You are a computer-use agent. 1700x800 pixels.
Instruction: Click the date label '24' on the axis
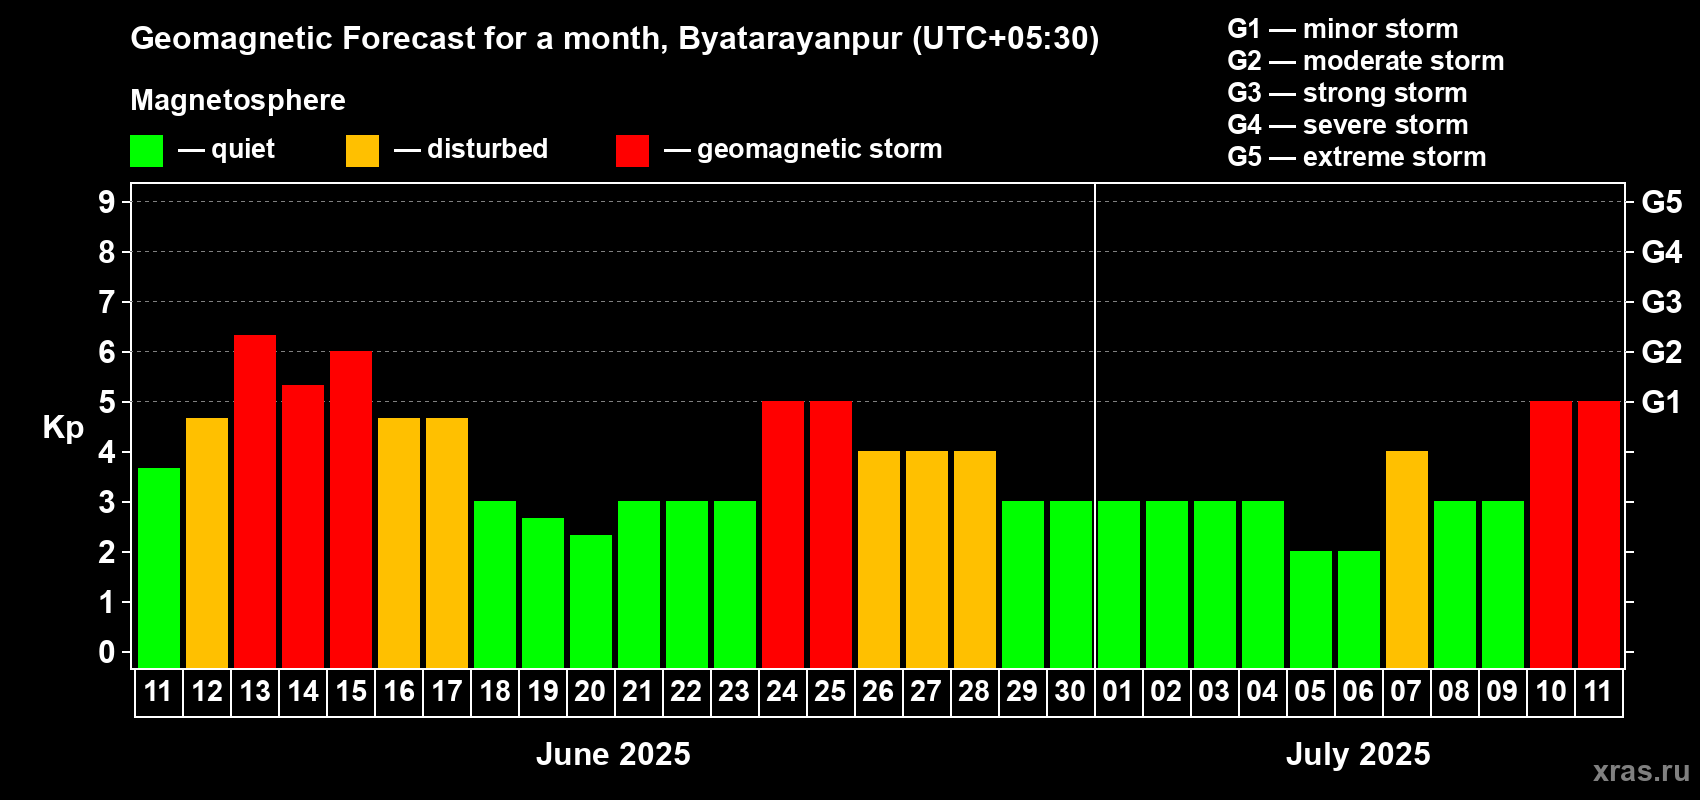(782, 692)
